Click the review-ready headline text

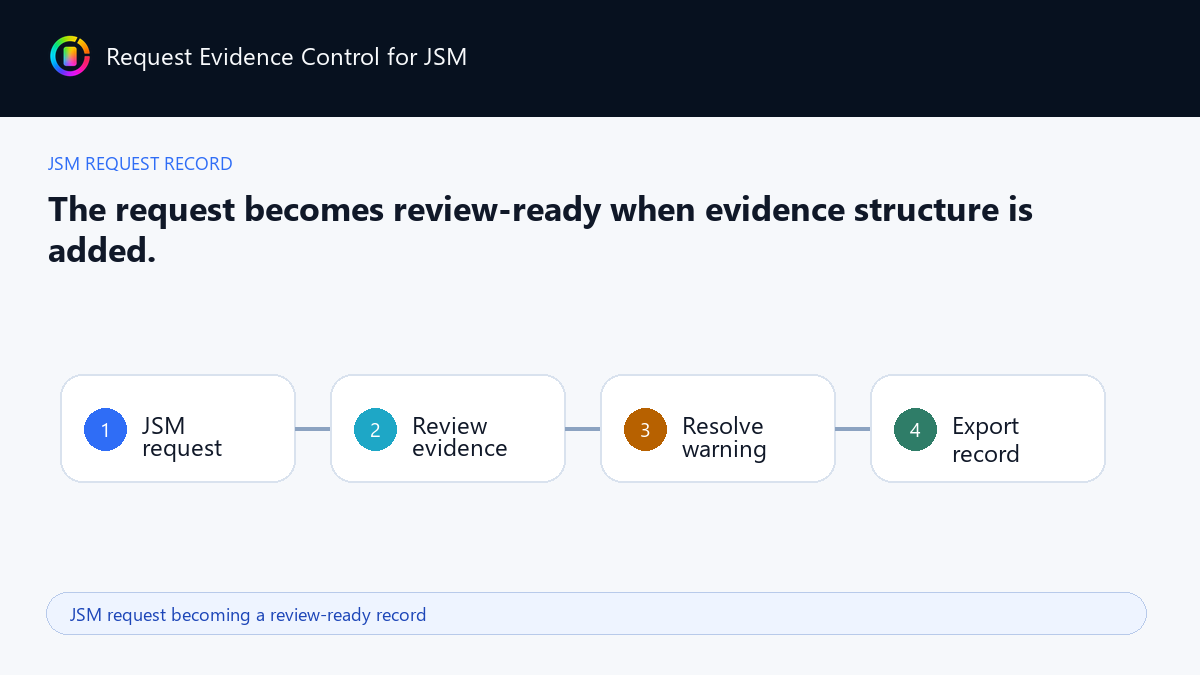tap(540, 229)
